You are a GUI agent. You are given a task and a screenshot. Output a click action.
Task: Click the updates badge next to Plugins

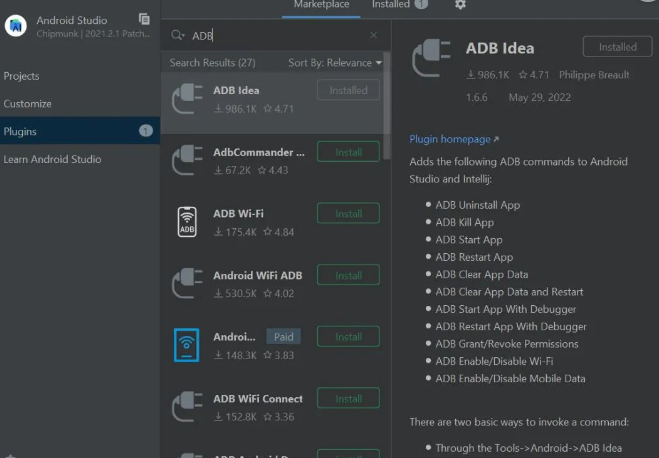[146, 131]
